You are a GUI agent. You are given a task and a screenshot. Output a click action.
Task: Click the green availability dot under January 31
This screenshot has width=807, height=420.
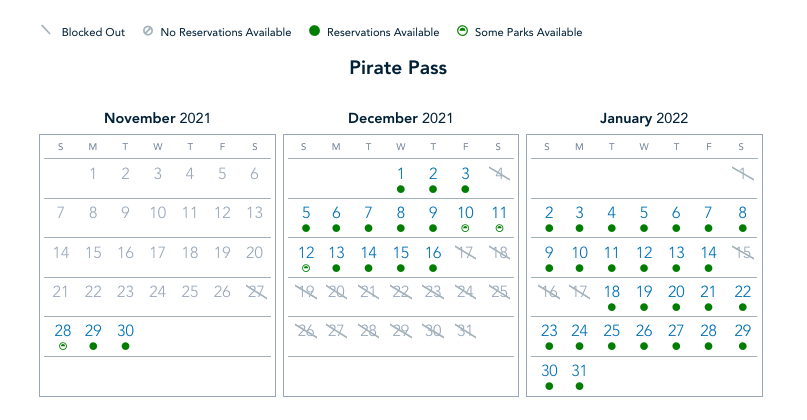[x=579, y=385]
